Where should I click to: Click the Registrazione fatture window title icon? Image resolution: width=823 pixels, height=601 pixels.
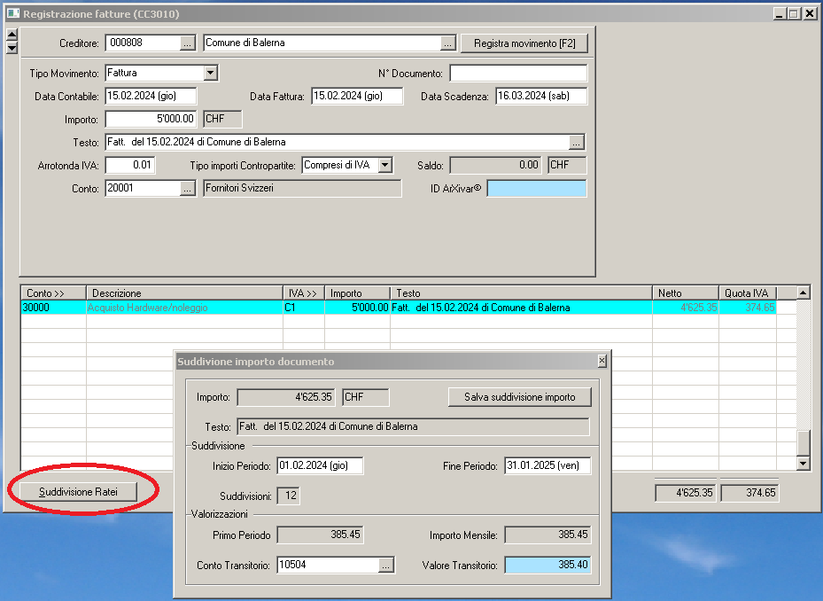[x=13, y=14]
